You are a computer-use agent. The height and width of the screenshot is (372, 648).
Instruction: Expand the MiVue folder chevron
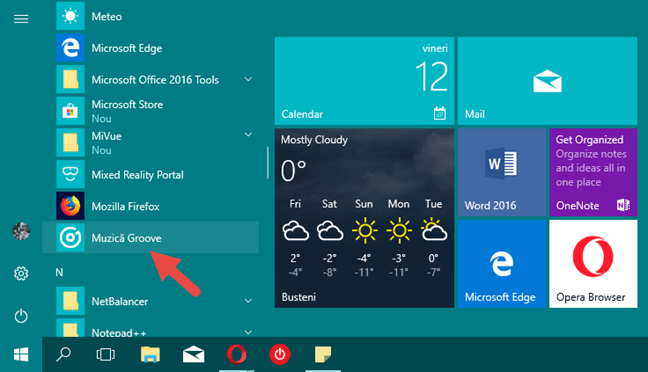point(248,135)
